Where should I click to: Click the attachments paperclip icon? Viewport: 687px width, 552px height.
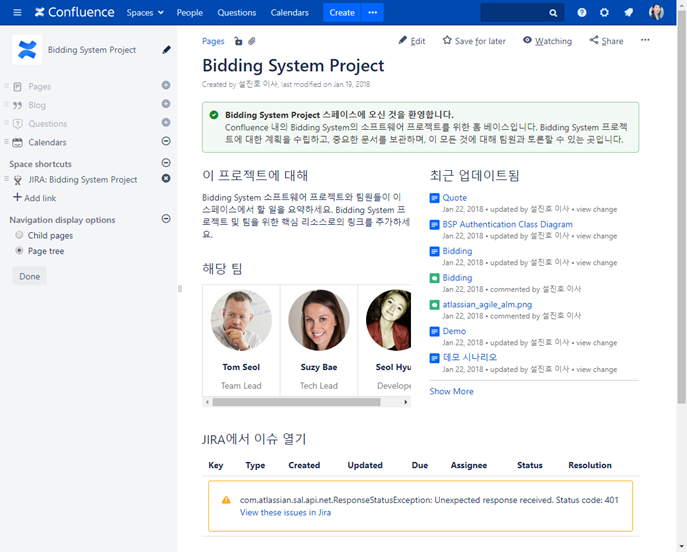click(x=251, y=41)
